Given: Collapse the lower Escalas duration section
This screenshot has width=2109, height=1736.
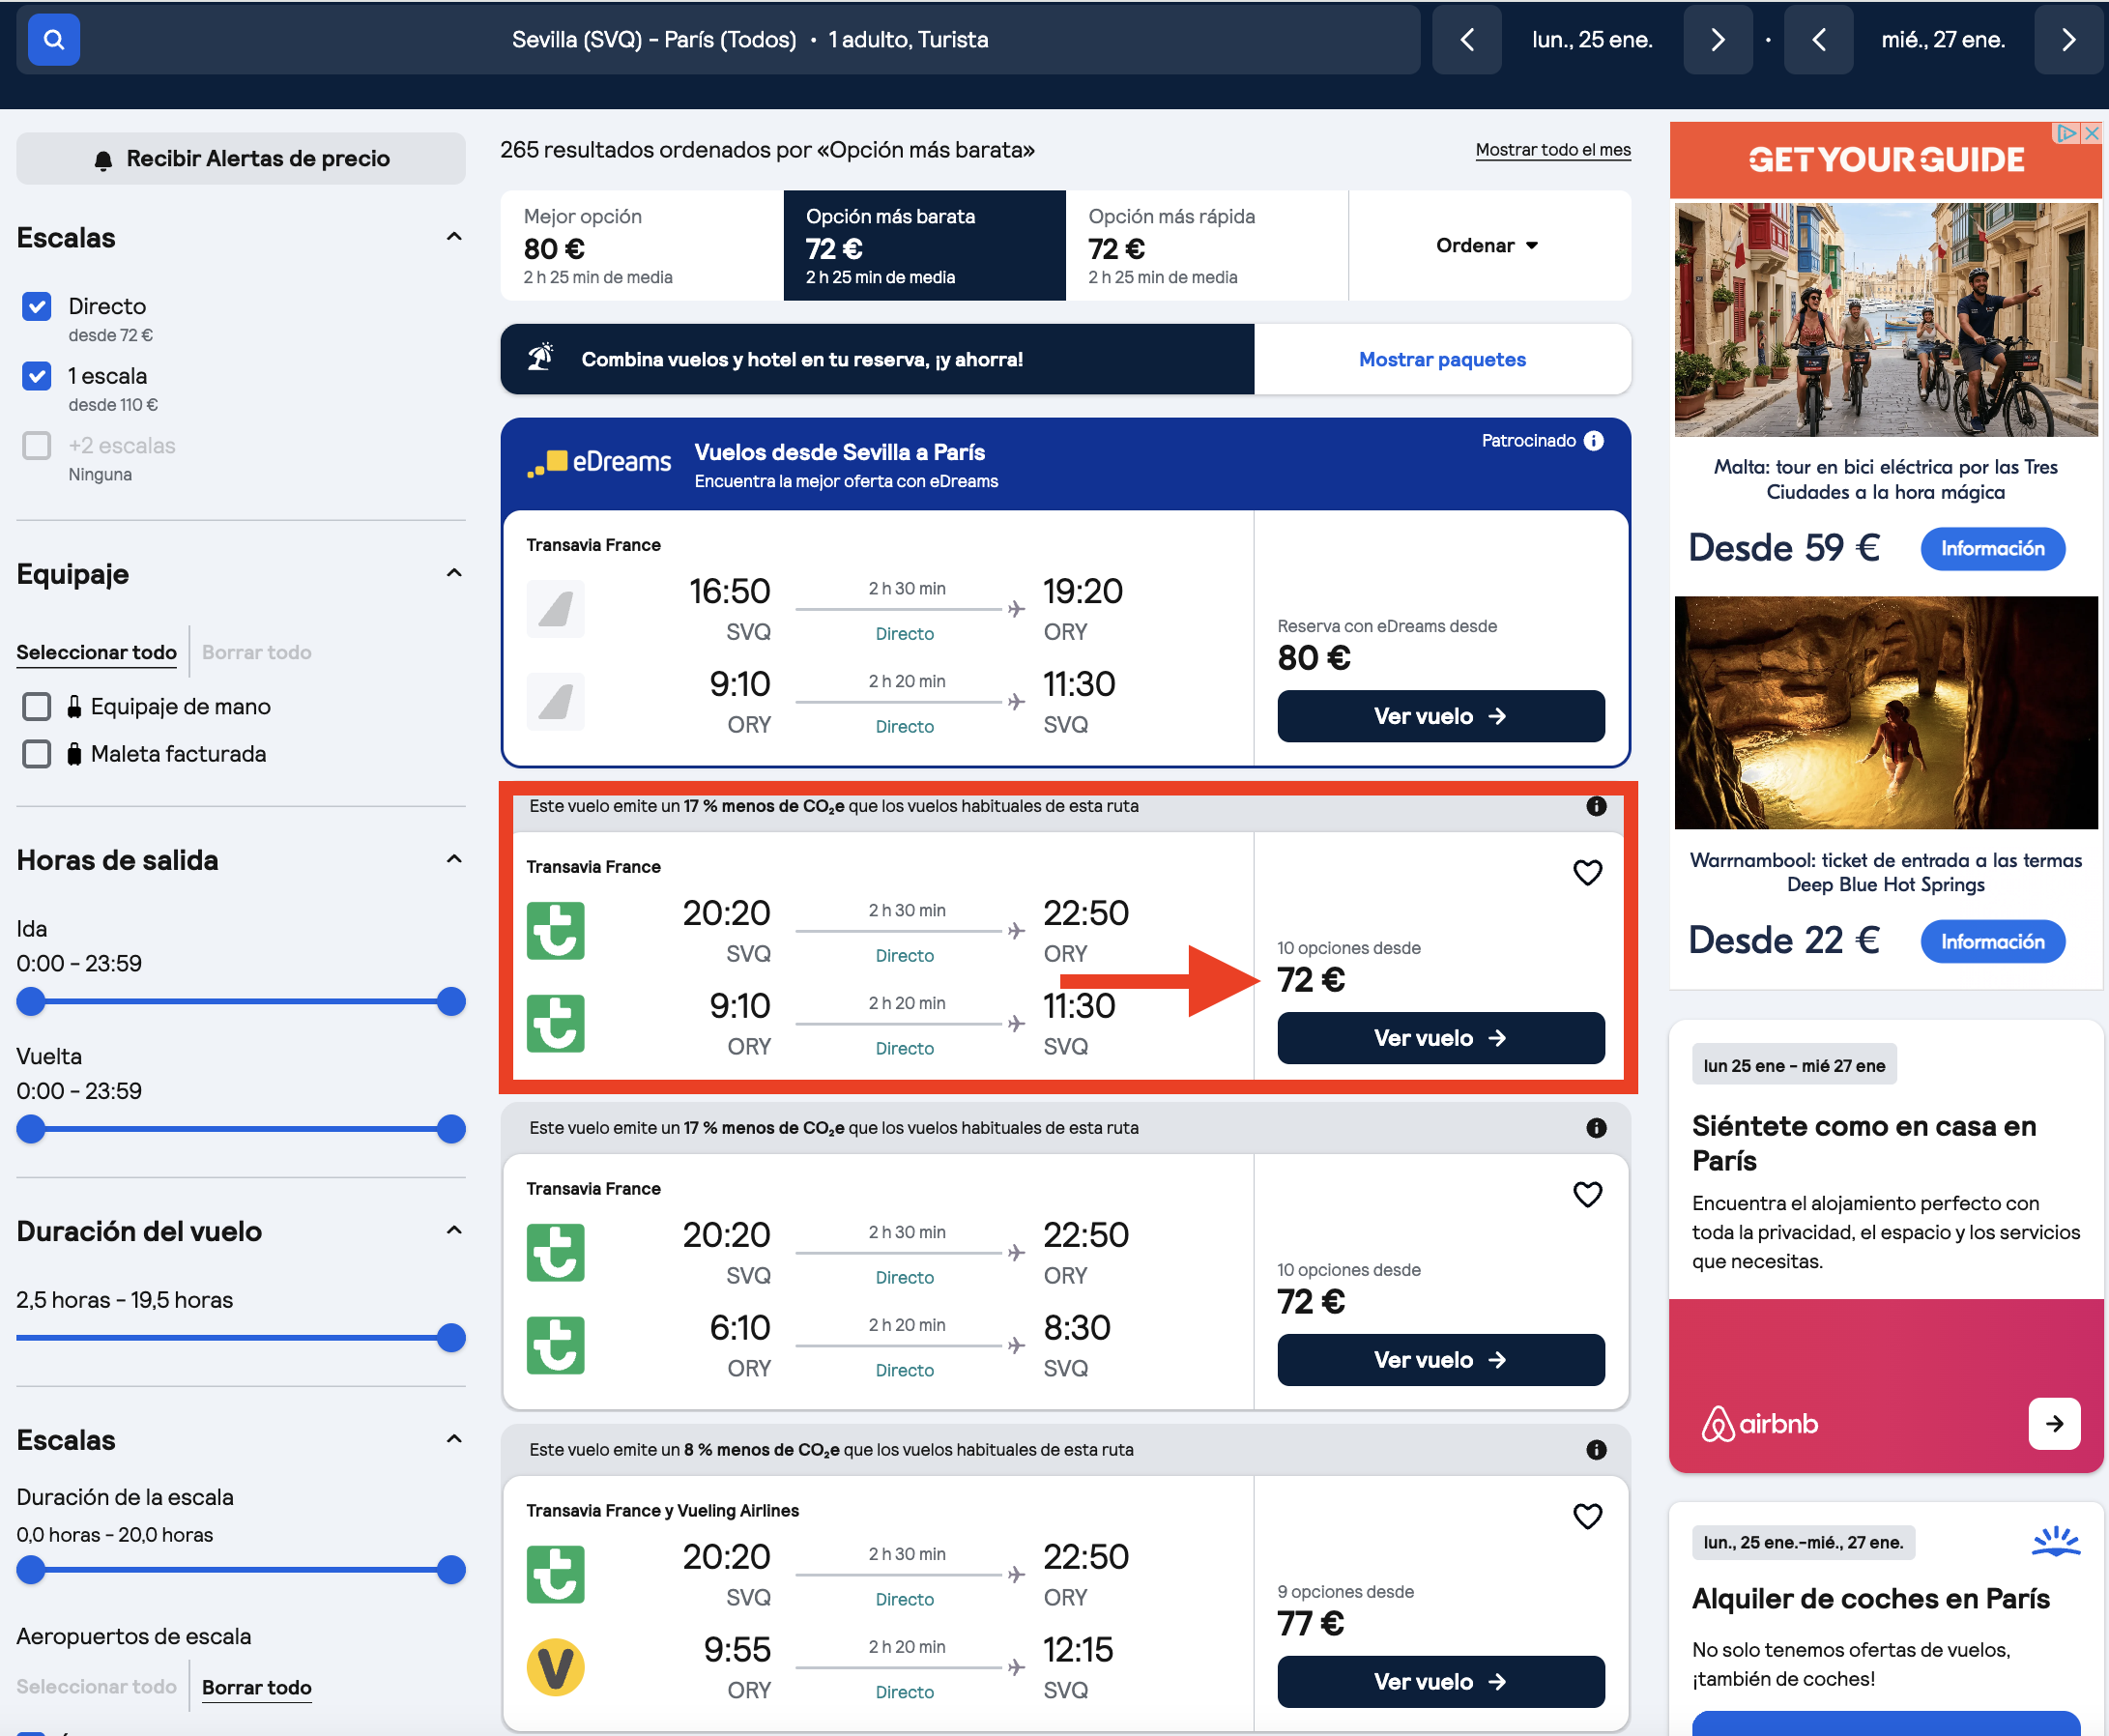Looking at the screenshot, I should (454, 1439).
